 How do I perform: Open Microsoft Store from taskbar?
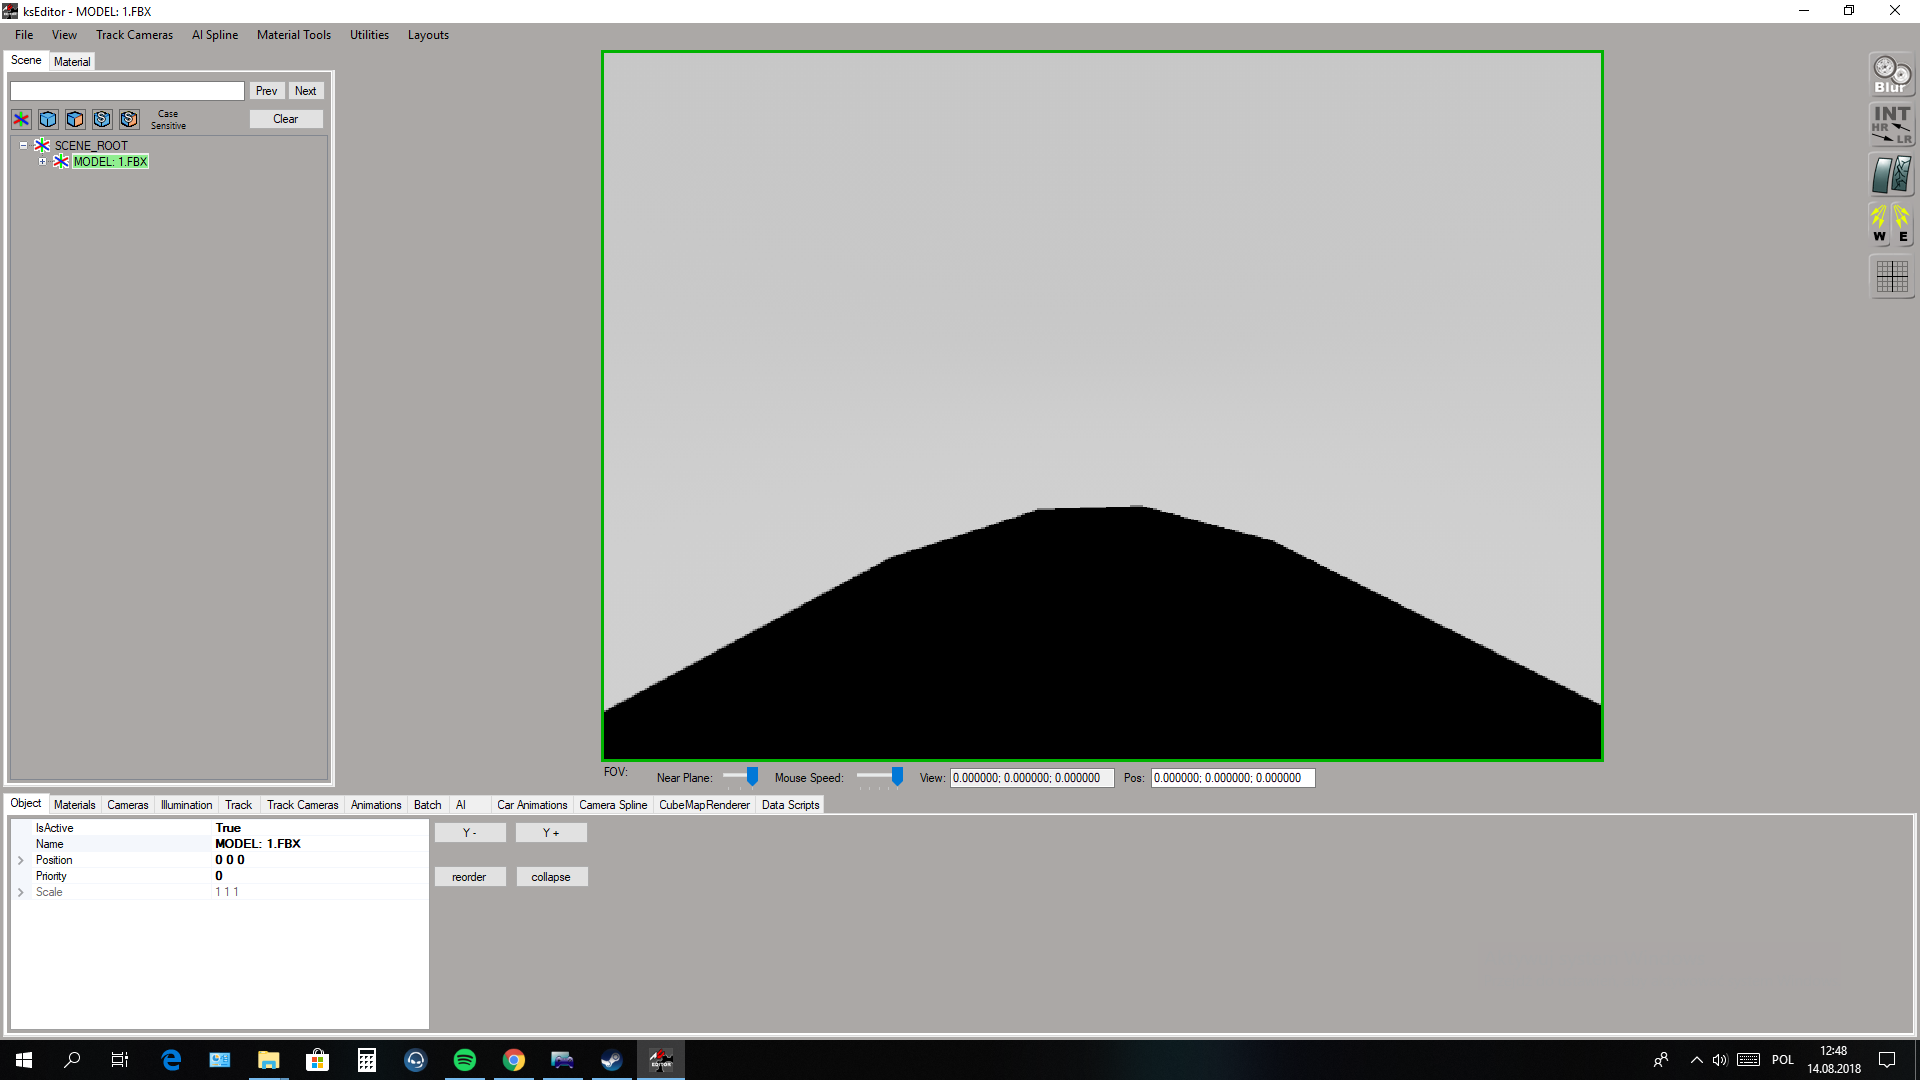click(x=317, y=1060)
